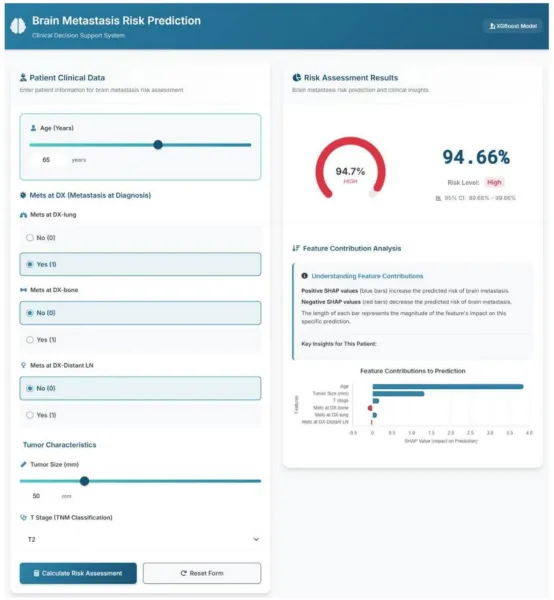The width and height of the screenshot is (554, 600).
Task: Click the icon beside Mets at DX-Distant LN
Action: pos(23,365)
